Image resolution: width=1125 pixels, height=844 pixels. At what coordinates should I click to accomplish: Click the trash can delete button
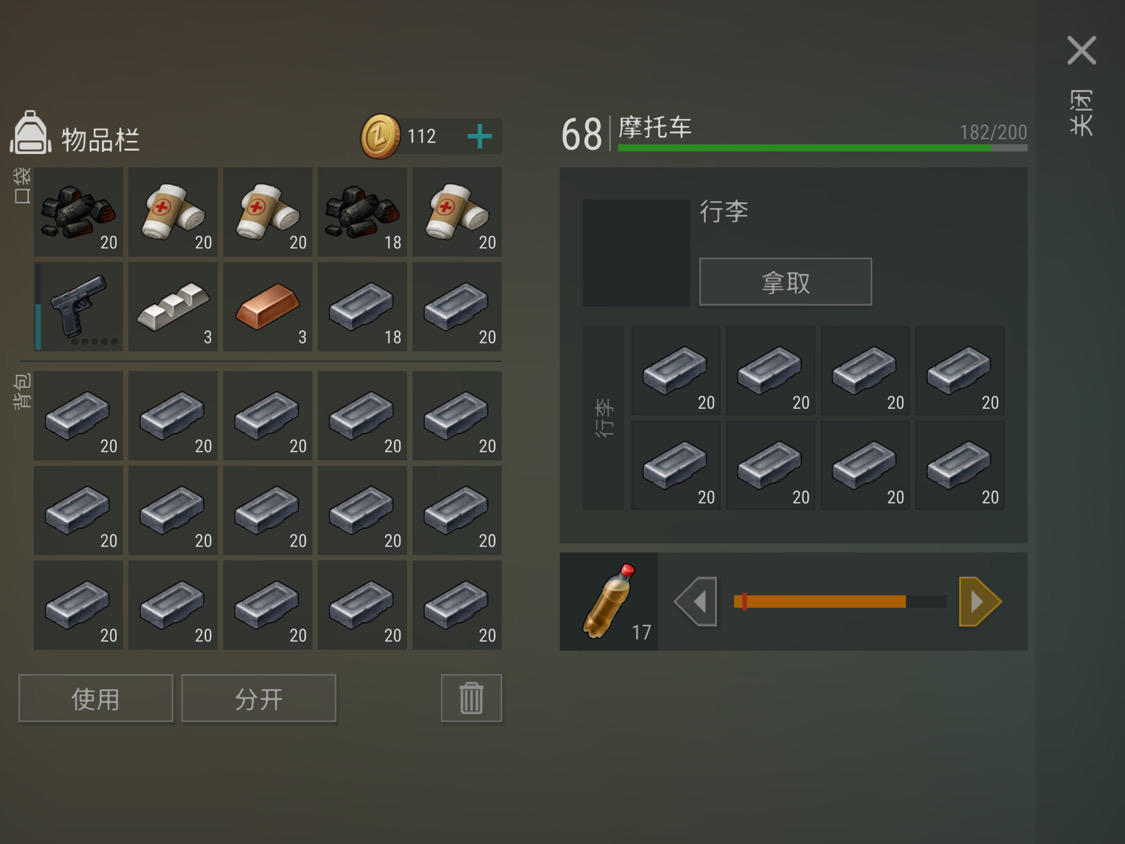(471, 698)
